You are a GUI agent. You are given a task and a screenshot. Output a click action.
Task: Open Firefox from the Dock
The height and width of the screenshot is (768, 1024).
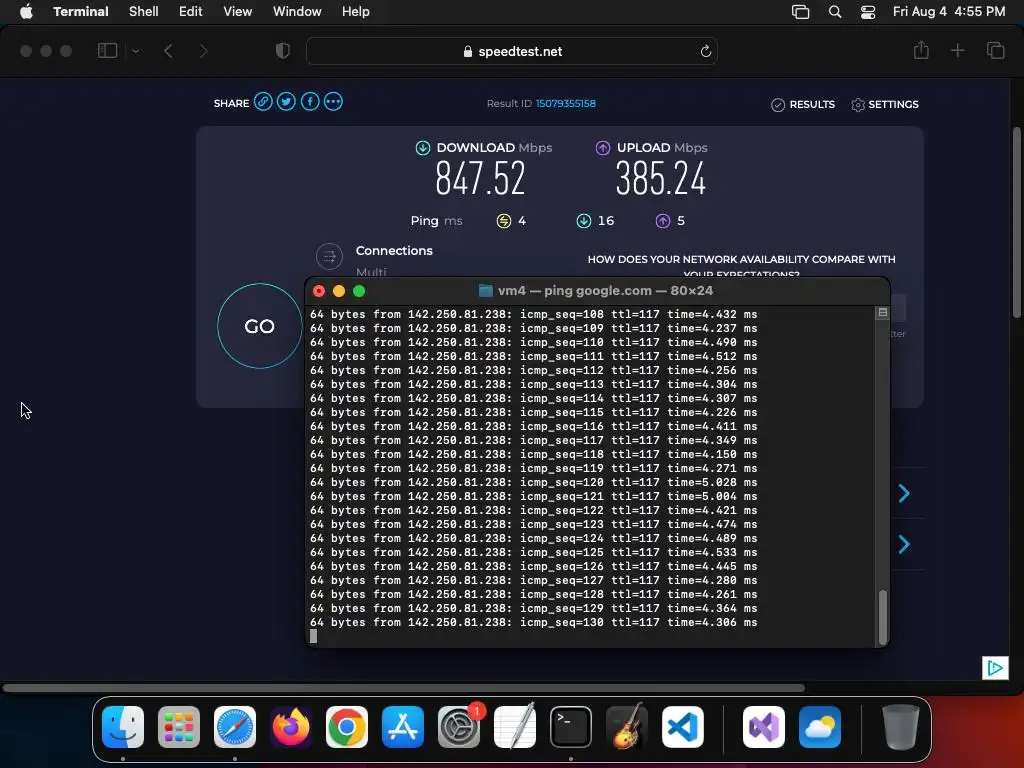291,727
